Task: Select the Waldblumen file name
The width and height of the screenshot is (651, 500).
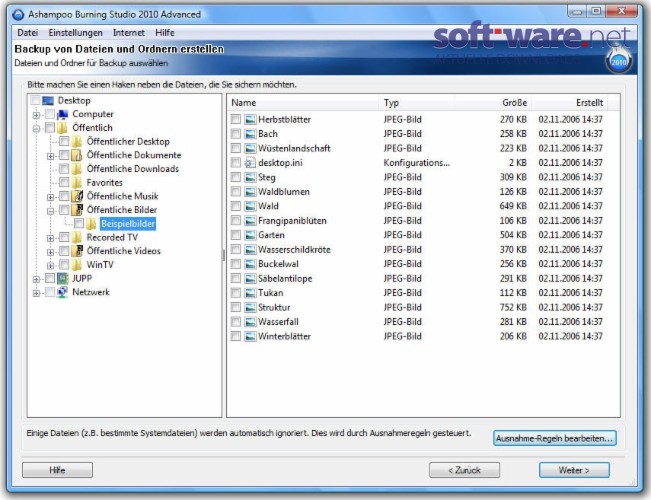Action: pyautogui.click(x=284, y=192)
